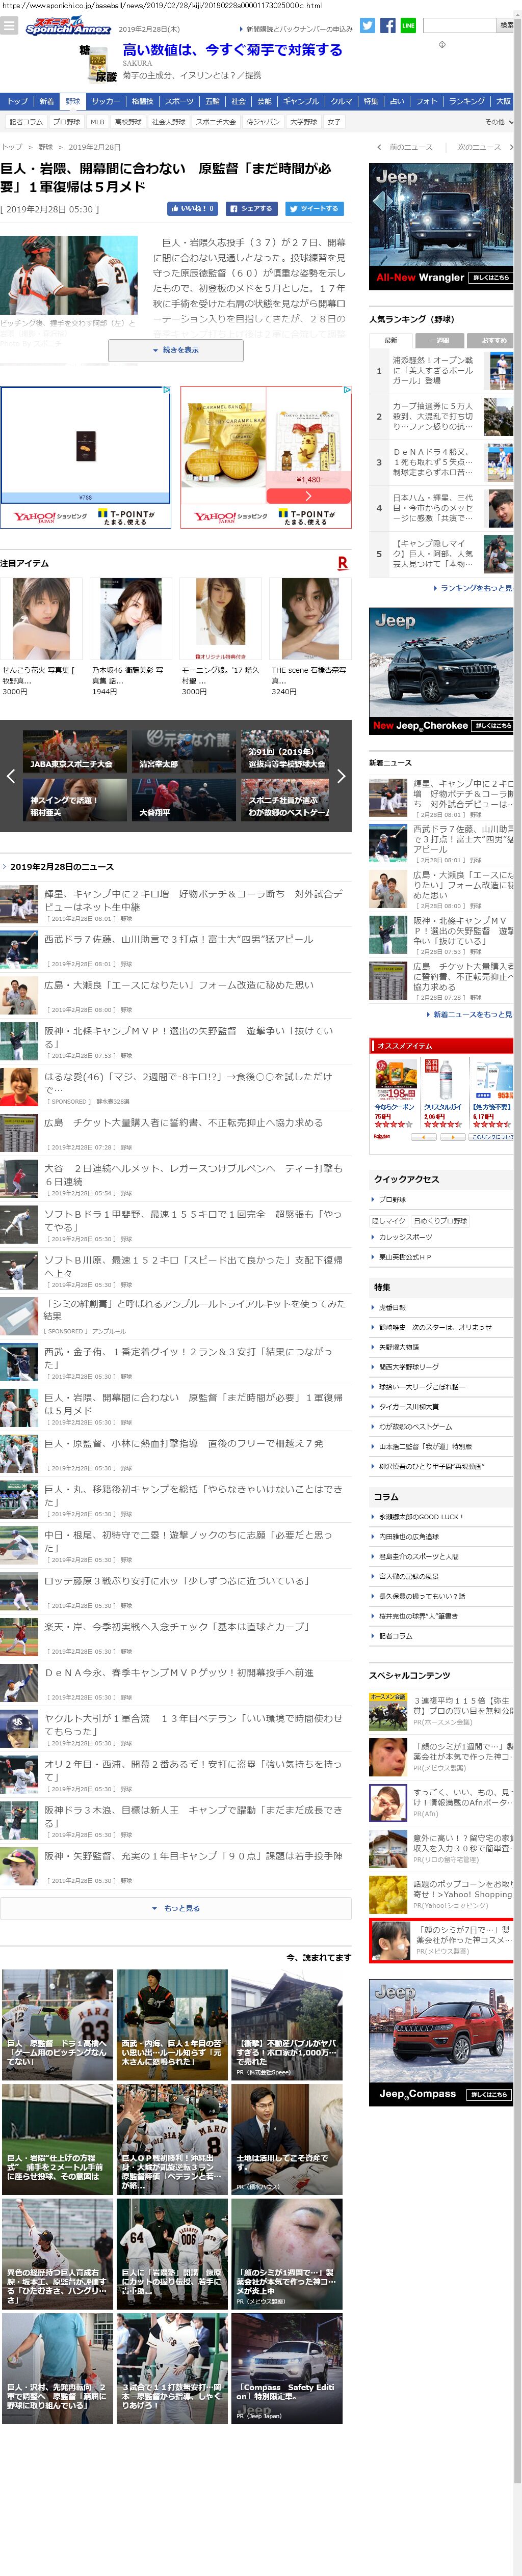This screenshot has width=522, height=2576.
Task: Select the 新着 main nav tab
Action: (46, 101)
